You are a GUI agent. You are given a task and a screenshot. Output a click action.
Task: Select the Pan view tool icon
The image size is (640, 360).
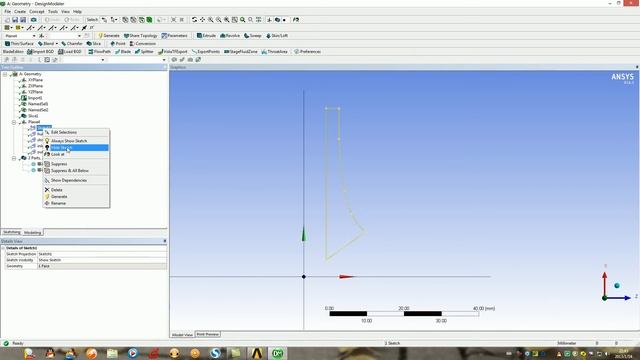point(202,20)
